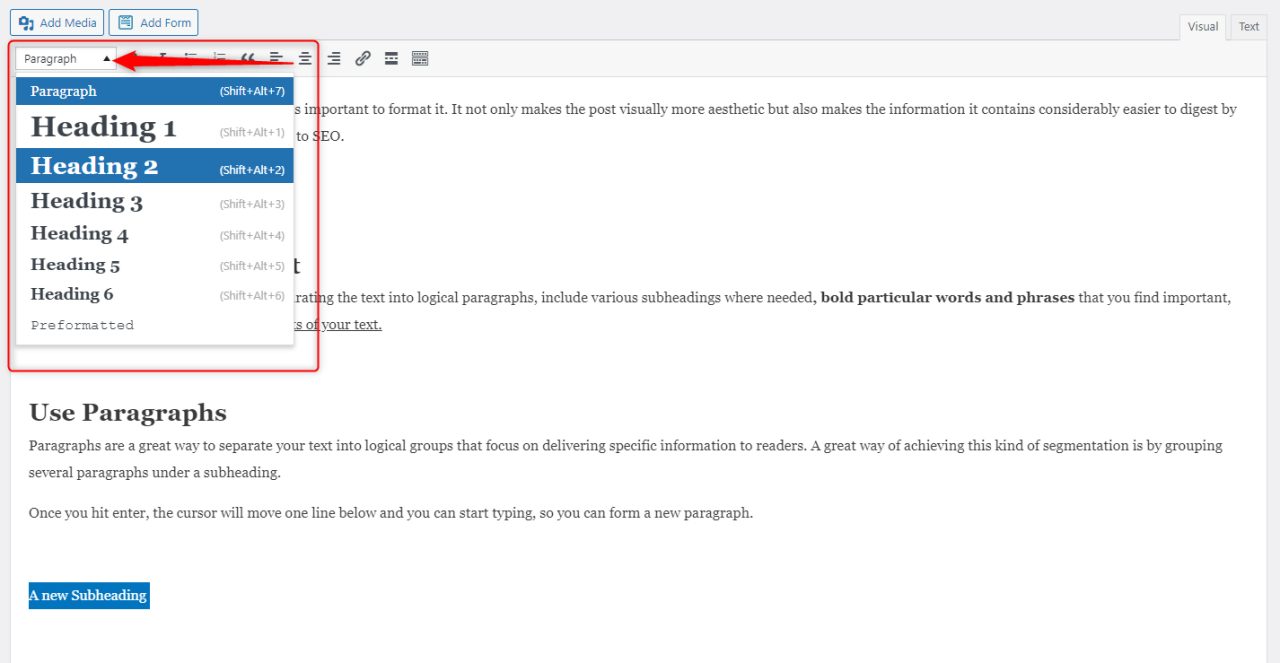Place cursor in the Use Paragraphs heading
The width and height of the screenshot is (1280, 663).
[x=127, y=412]
